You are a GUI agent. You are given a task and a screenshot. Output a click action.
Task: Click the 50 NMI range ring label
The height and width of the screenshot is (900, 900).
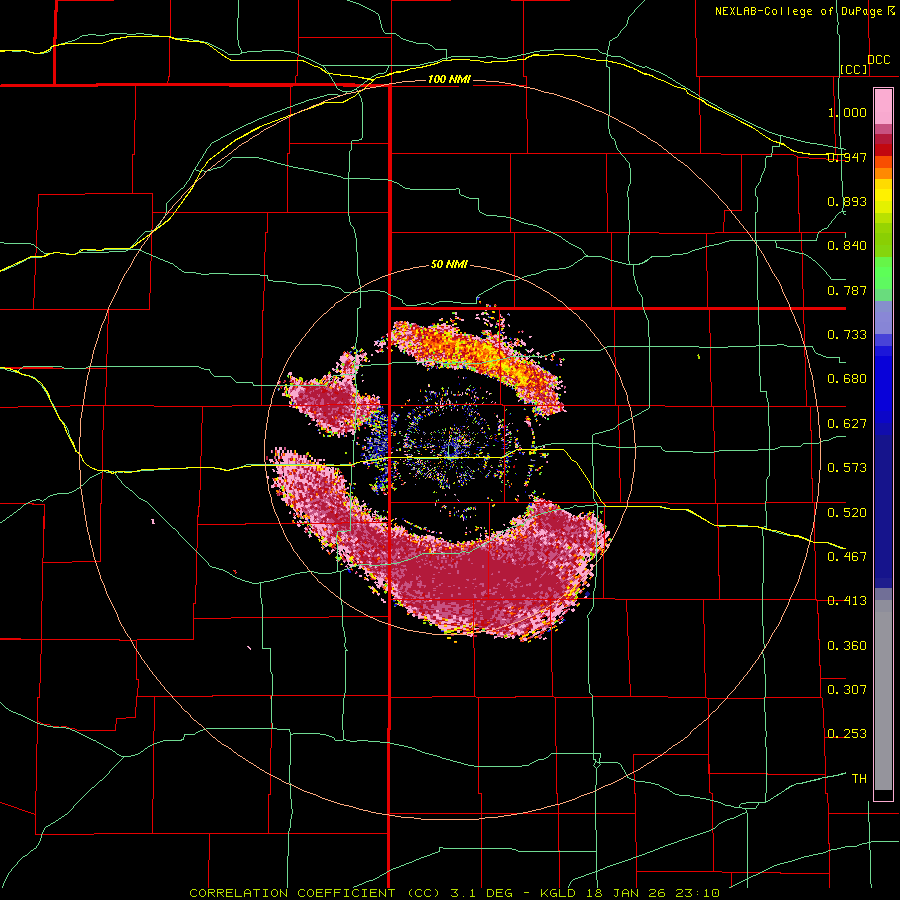tap(449, 265)
